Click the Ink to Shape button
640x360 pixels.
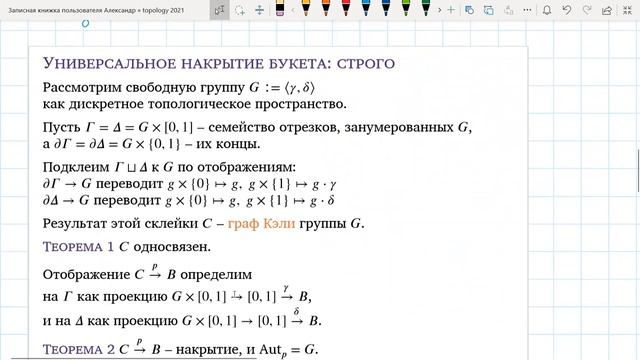click(x=489, y=10)
